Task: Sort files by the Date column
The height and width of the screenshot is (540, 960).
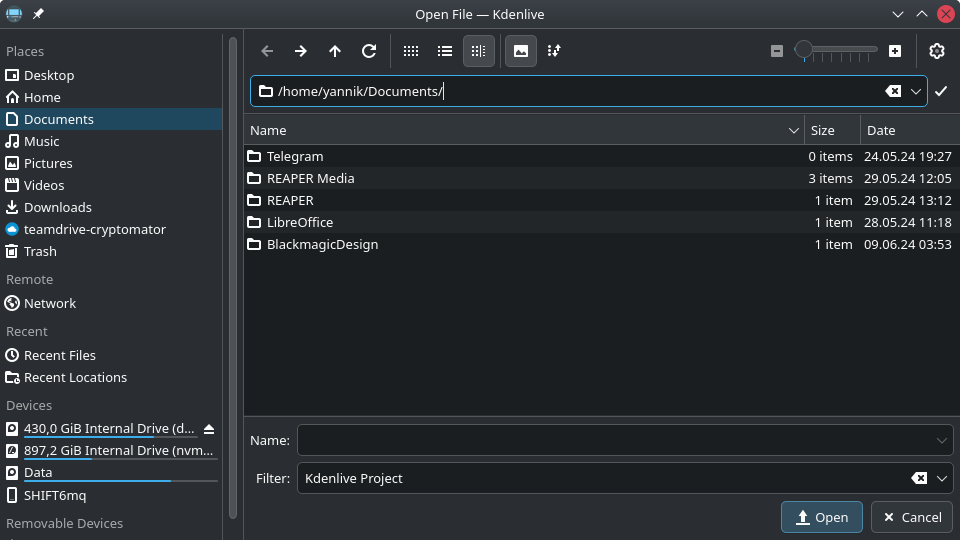Action: click(x=910, y=130)
